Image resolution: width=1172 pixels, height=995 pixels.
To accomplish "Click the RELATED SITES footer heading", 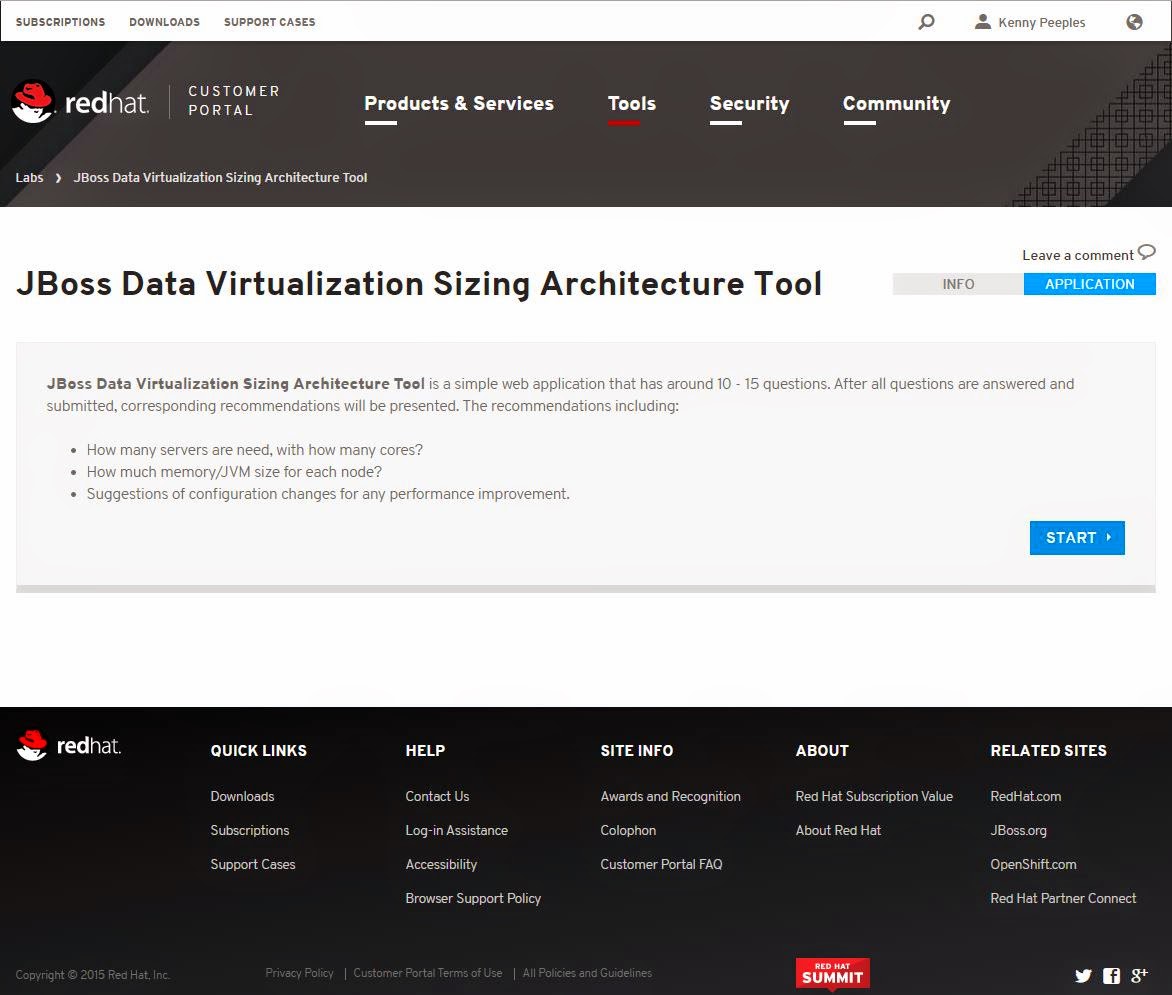I will [1048, 751].
